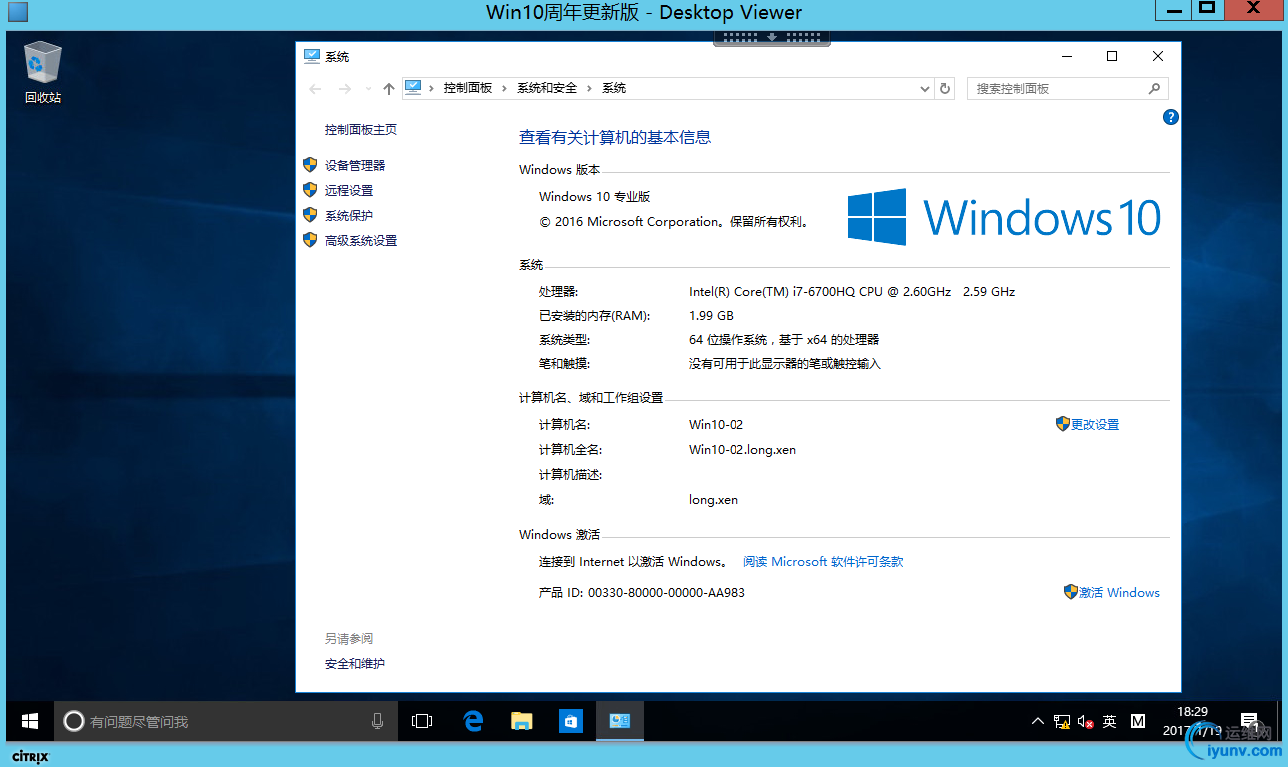The image size is (1288, 767).
Task: Launch Microsoft Edge from taskbar
Action: 473,721
